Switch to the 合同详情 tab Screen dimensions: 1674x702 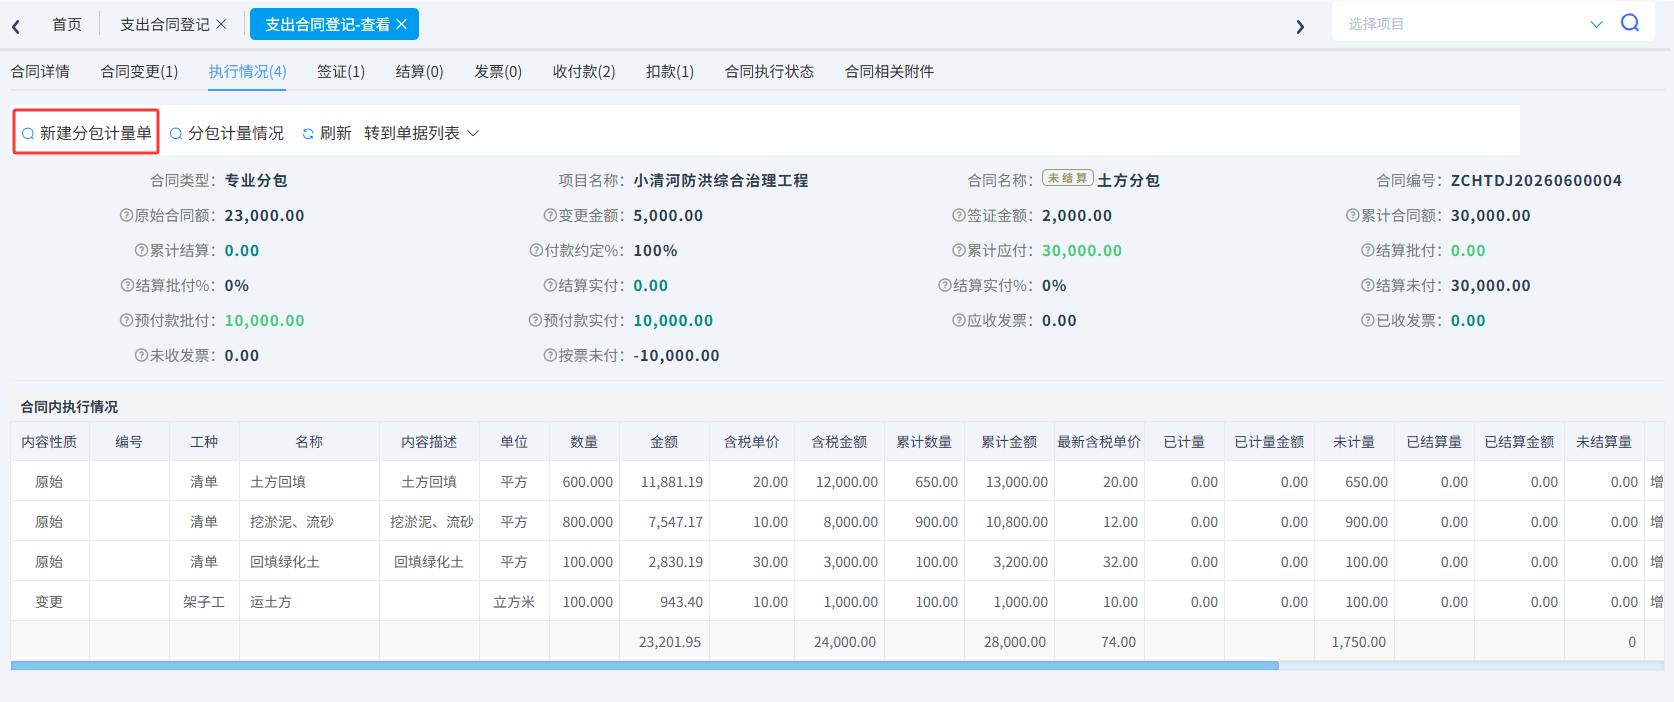(x=40, y=71)
